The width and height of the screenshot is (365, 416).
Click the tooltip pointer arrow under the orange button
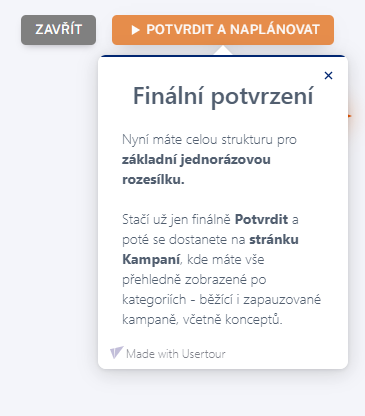tap(223, 50)
